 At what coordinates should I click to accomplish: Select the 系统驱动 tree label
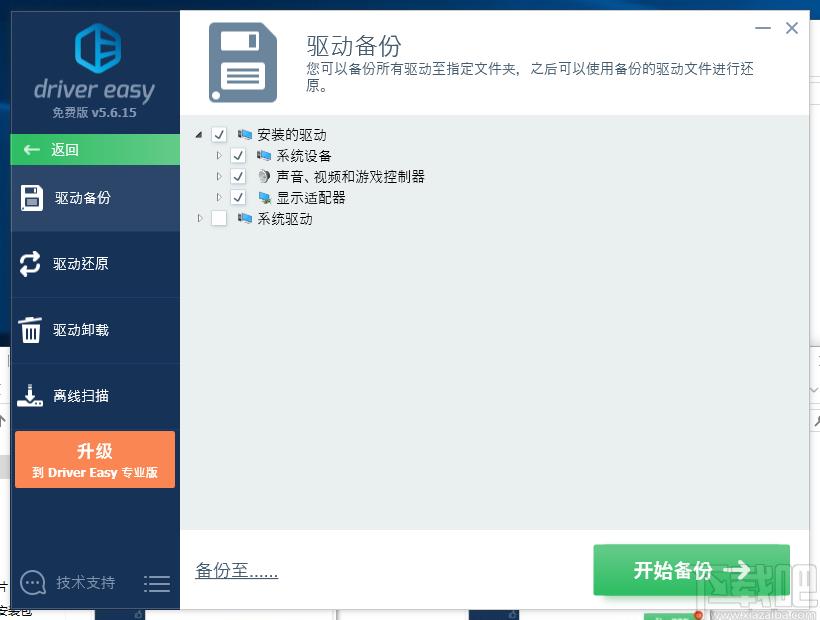pyautogui.click(x=285, y=219)
